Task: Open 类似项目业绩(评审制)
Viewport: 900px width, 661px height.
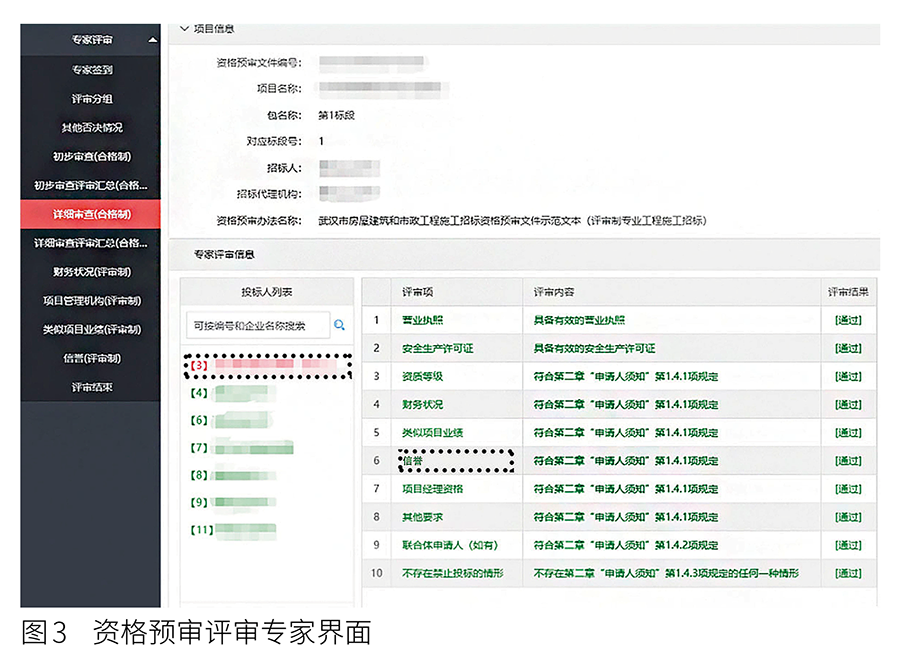Action: pos(90,329)
